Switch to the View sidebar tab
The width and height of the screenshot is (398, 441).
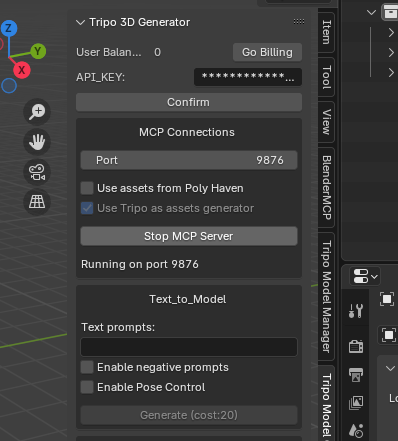tap(326, 122)
